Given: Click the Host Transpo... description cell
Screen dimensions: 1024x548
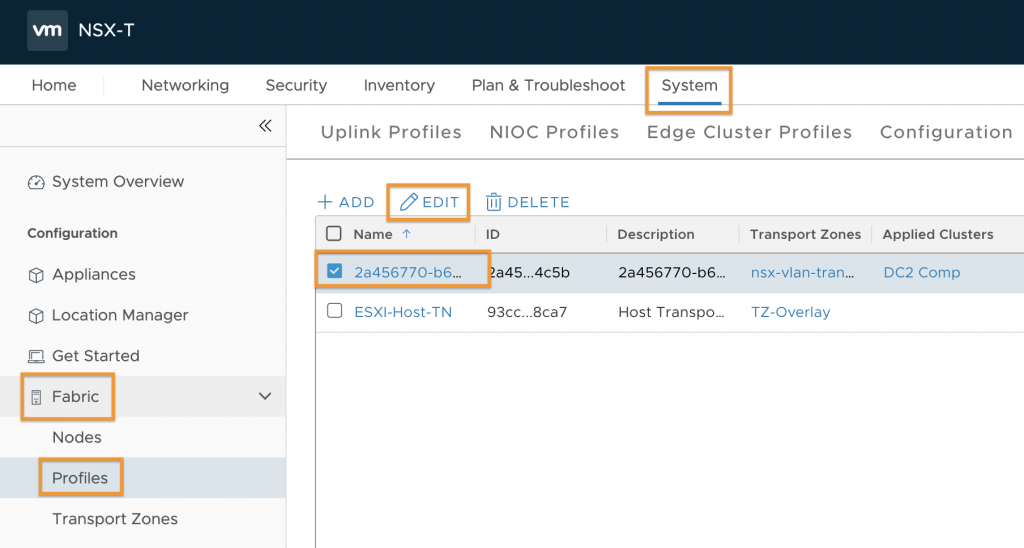Looking at the screenshot, I should click(x=671, y=312).
